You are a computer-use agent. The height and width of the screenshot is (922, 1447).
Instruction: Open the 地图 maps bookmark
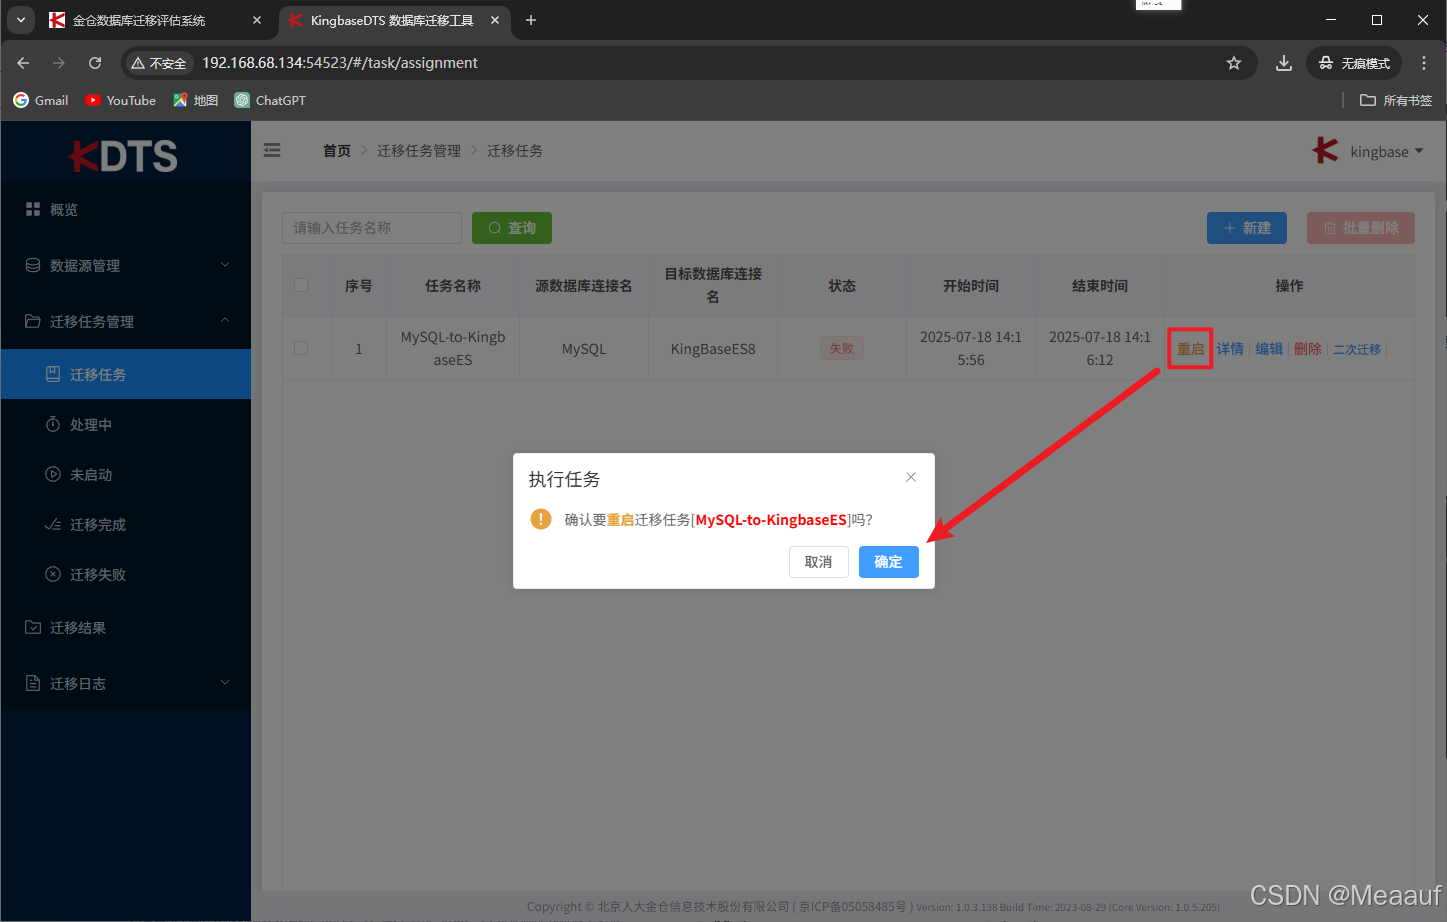tap(196, 100)
